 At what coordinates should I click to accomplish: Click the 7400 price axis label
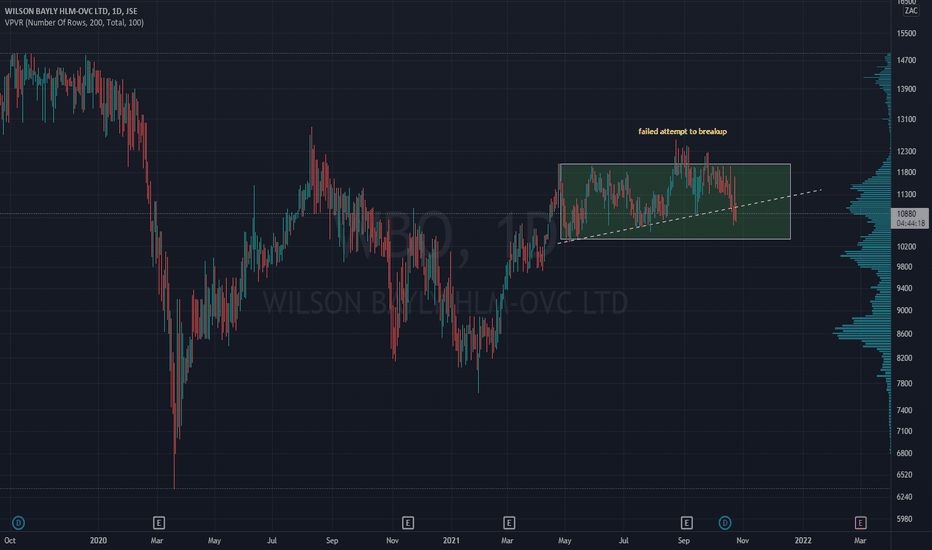(x=905, y=410)
